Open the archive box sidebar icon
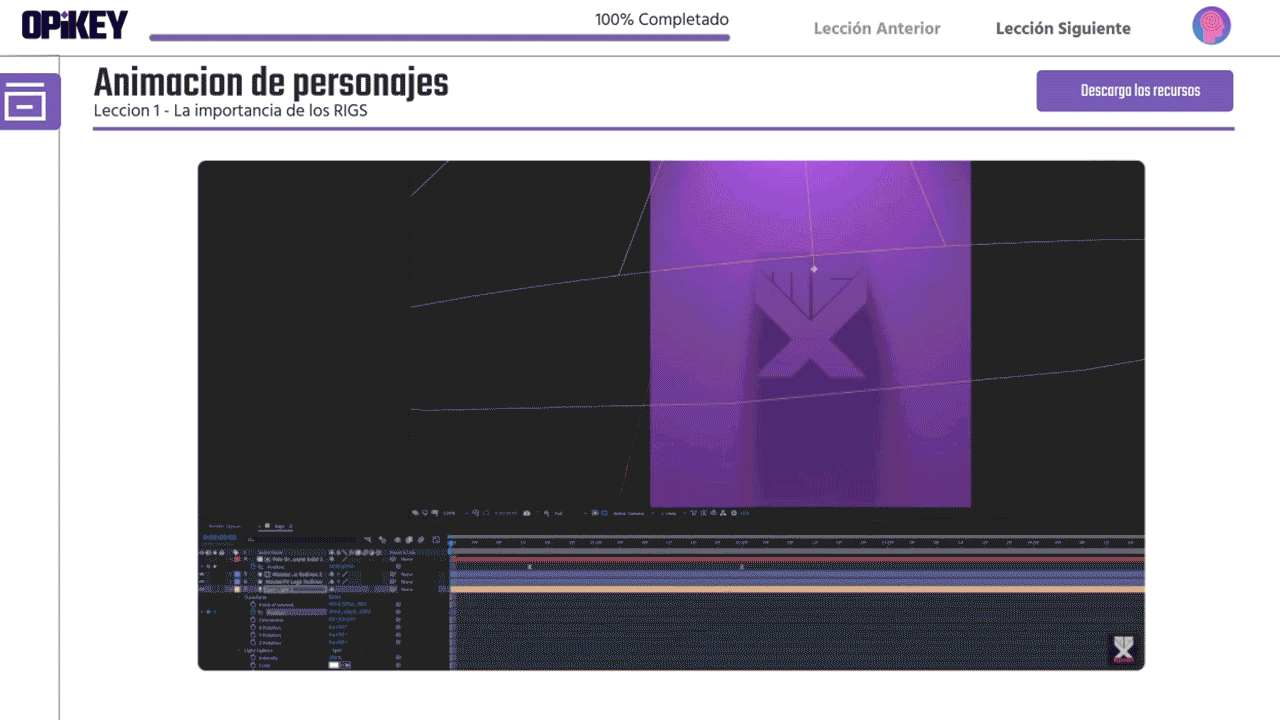Image resolution: width=1280 pixels, height=720 pixels. [x=25, y=101]
